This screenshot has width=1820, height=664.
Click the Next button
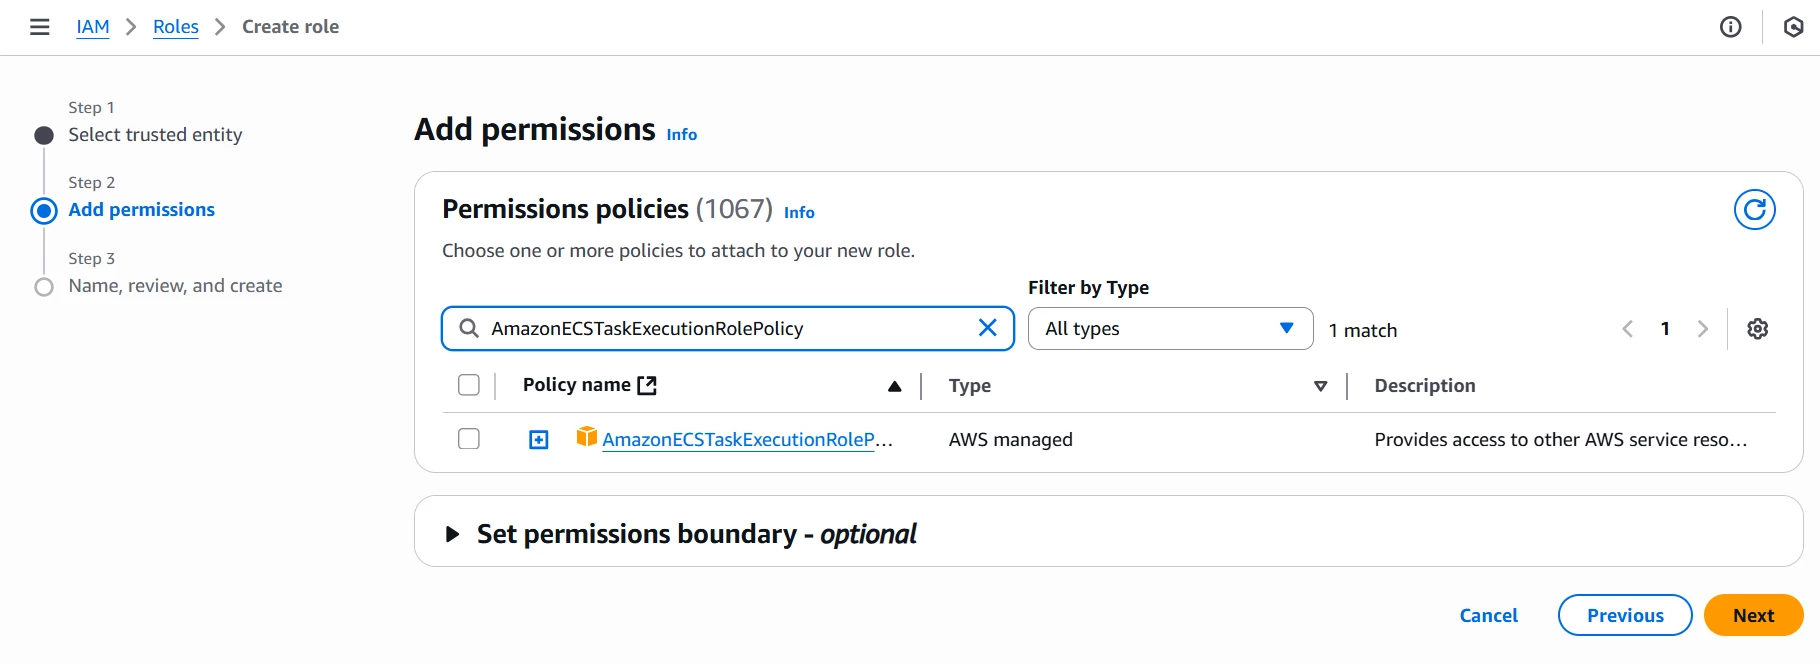[x=1753, y=615]
